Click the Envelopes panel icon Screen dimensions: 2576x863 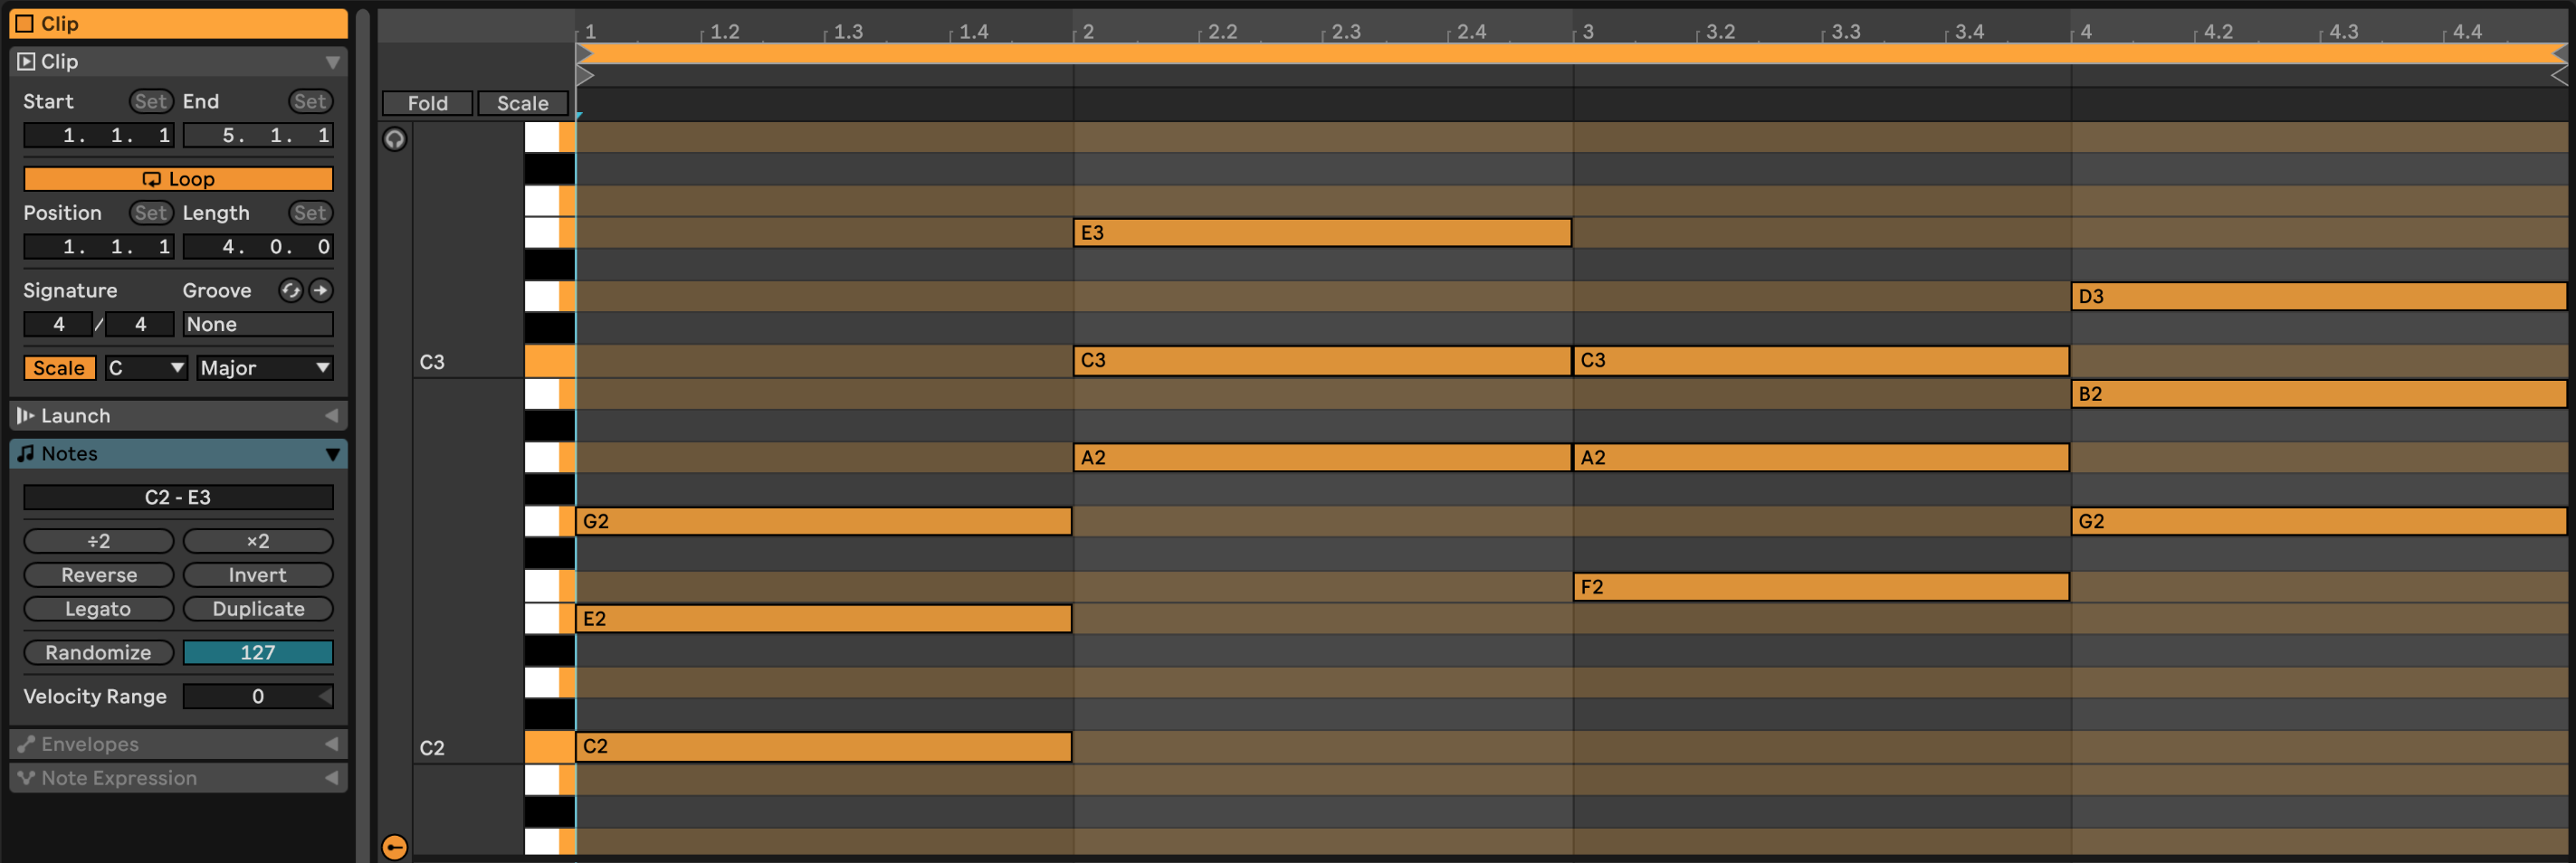26,743
